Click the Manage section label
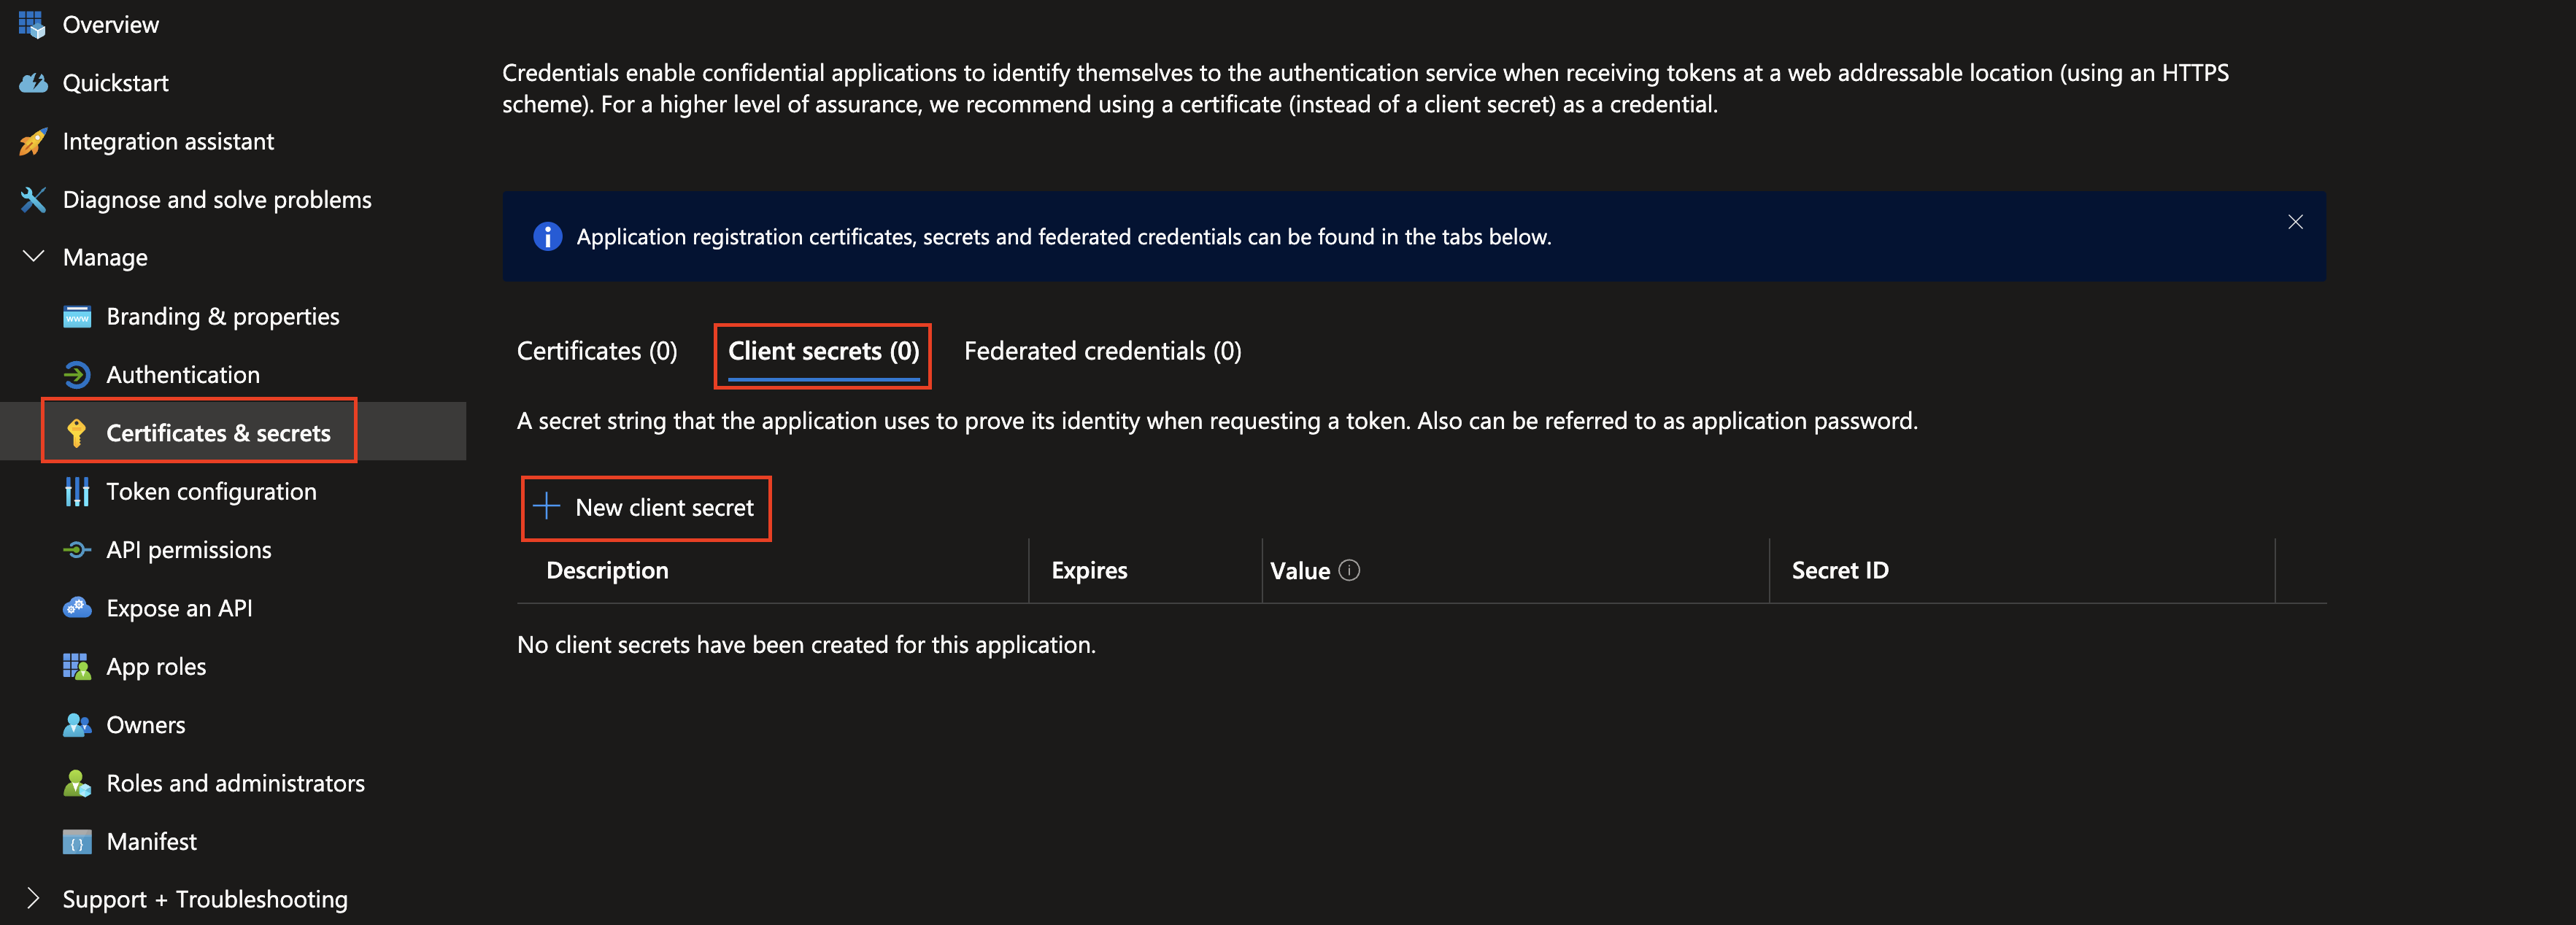Screen dimensions: 2576x925 (x=105, y=258)
